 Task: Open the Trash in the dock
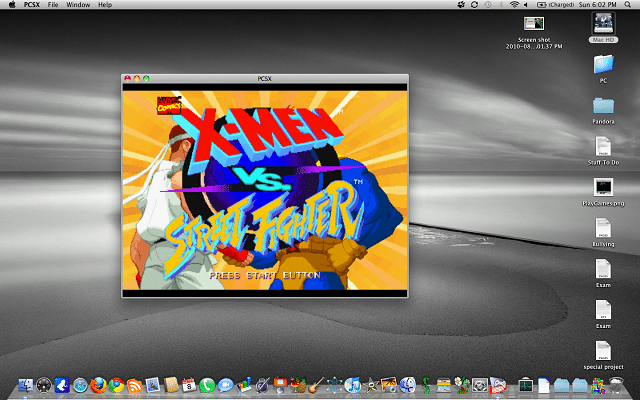click(616, 385)
